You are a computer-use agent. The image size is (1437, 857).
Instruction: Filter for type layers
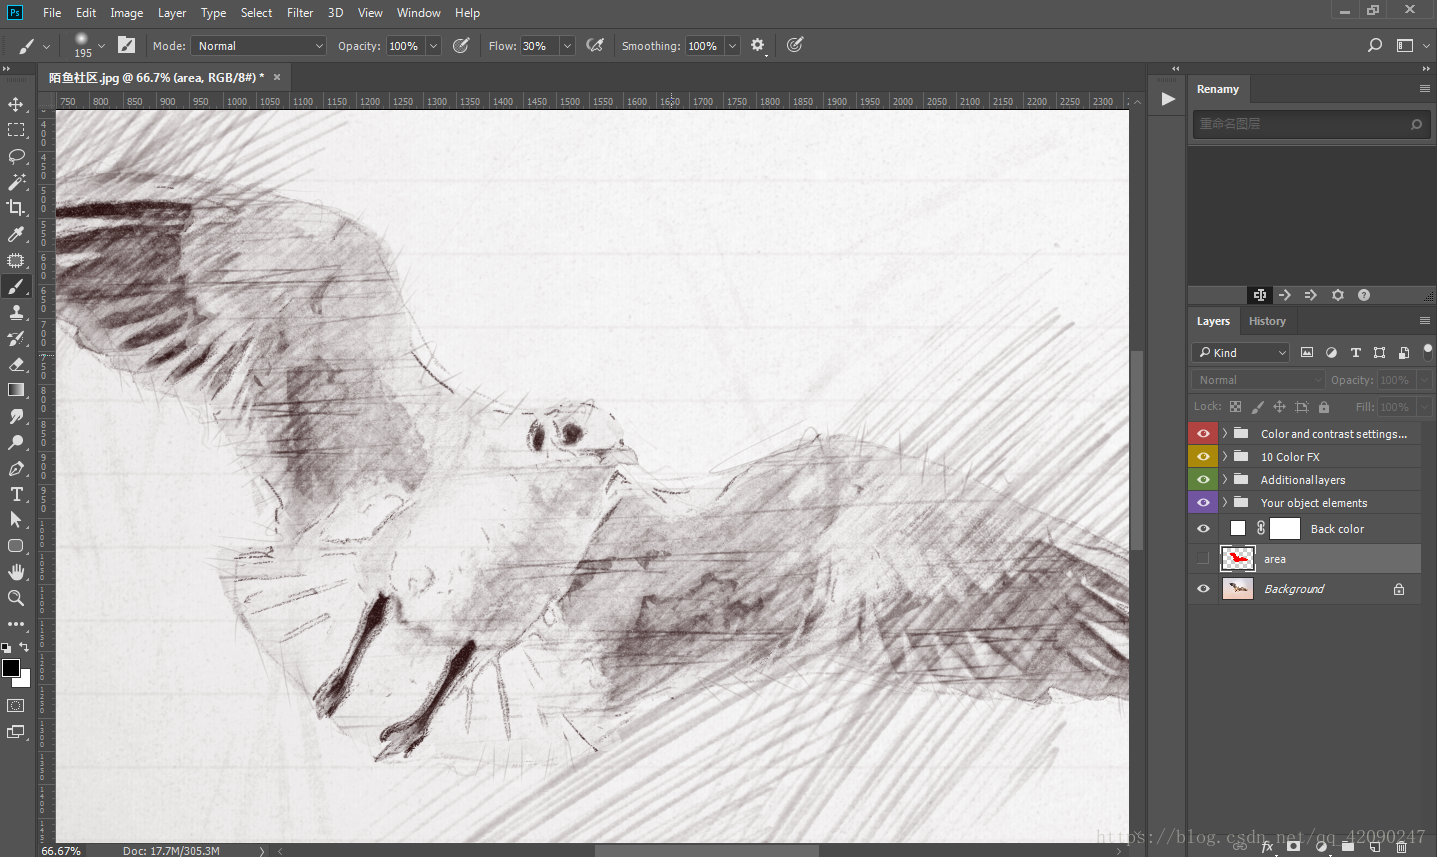[x=1355, y=352]
